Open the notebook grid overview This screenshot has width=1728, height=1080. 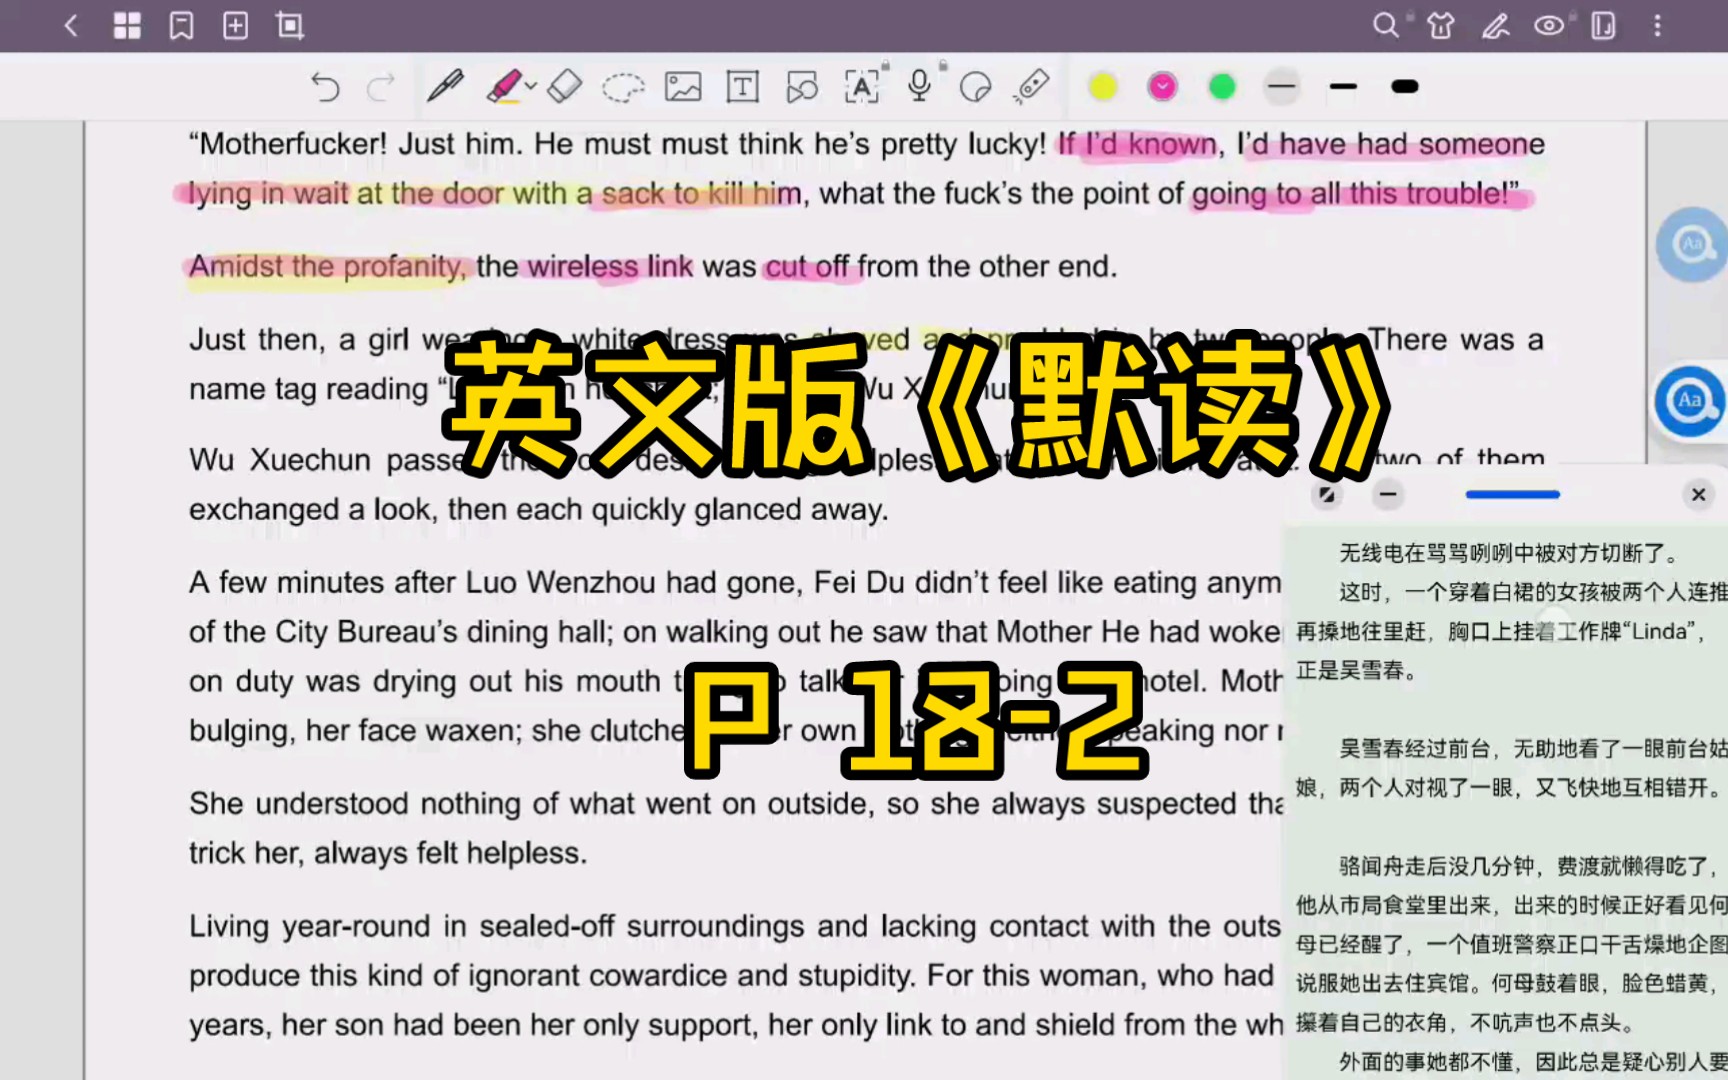coord(127,25)
